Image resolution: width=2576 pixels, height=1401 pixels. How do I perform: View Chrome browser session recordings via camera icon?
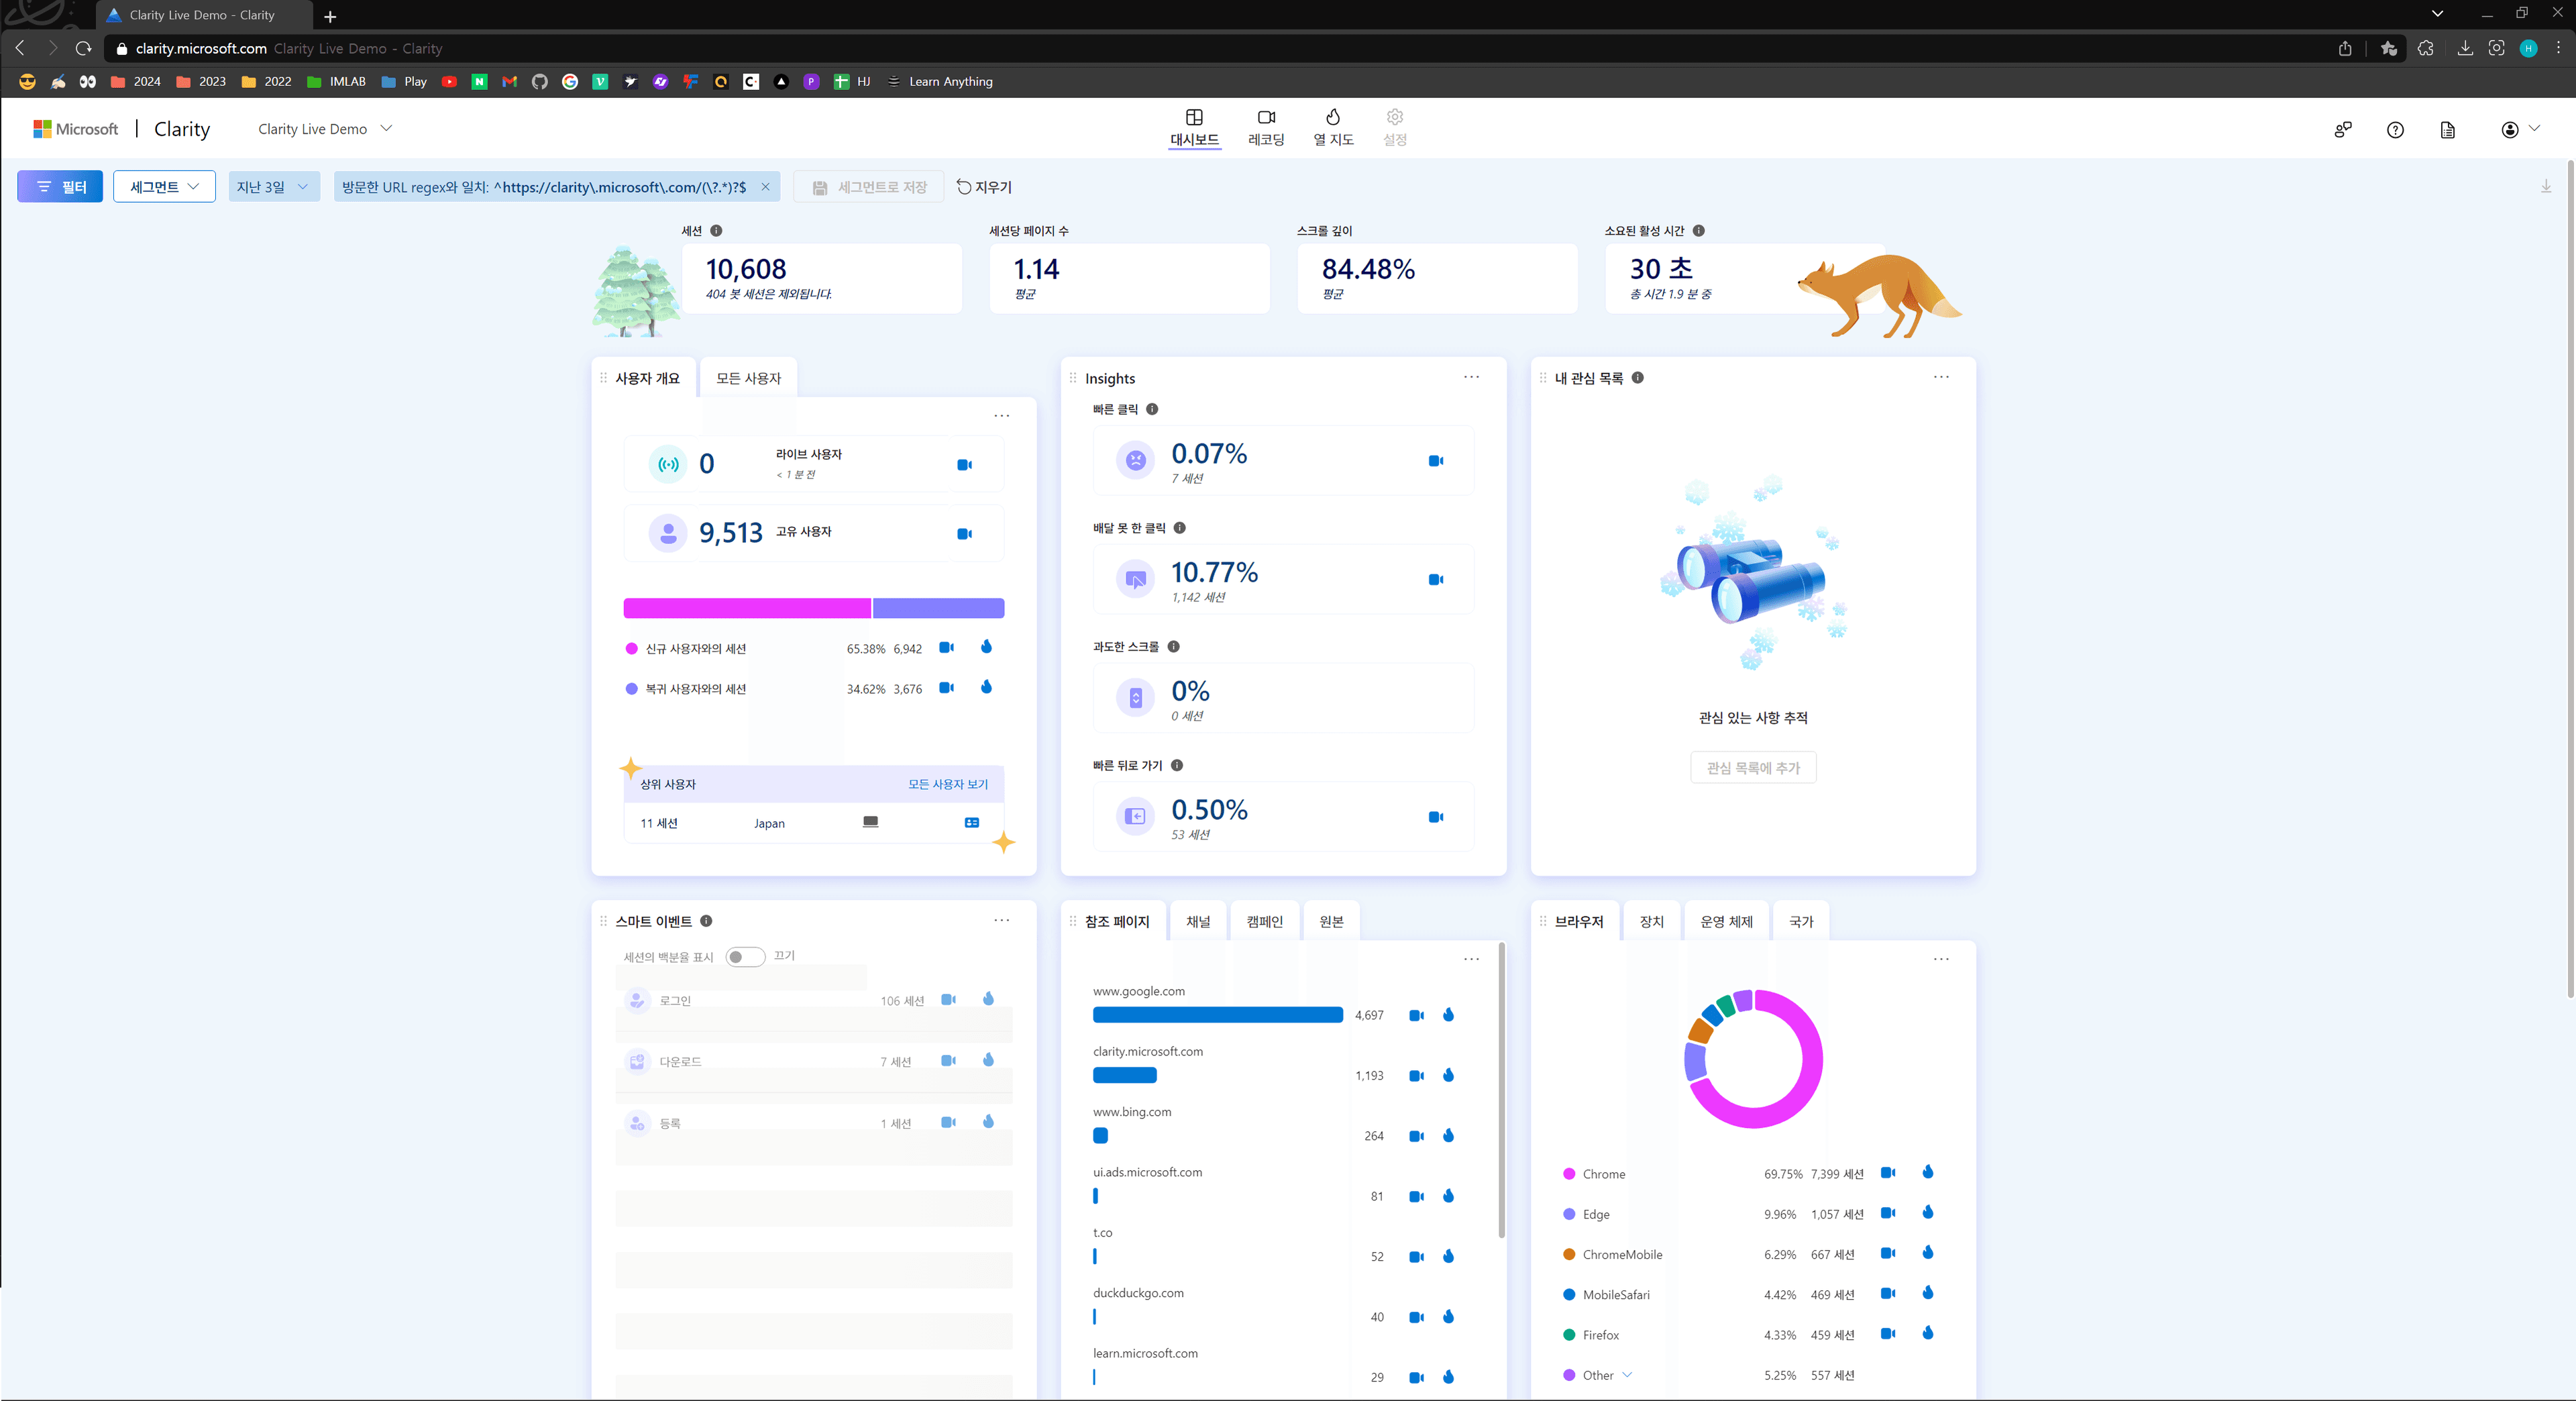click(1887, 1173)
